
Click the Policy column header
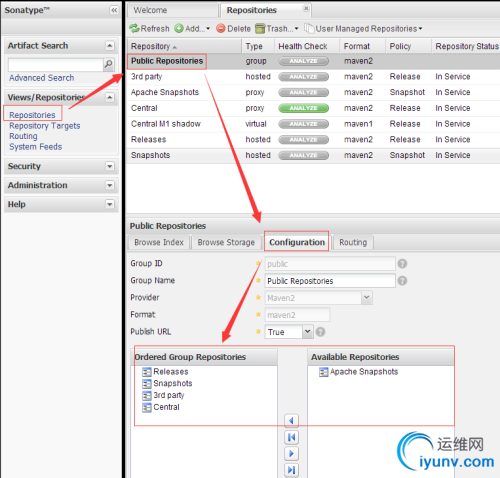[408, 46]
